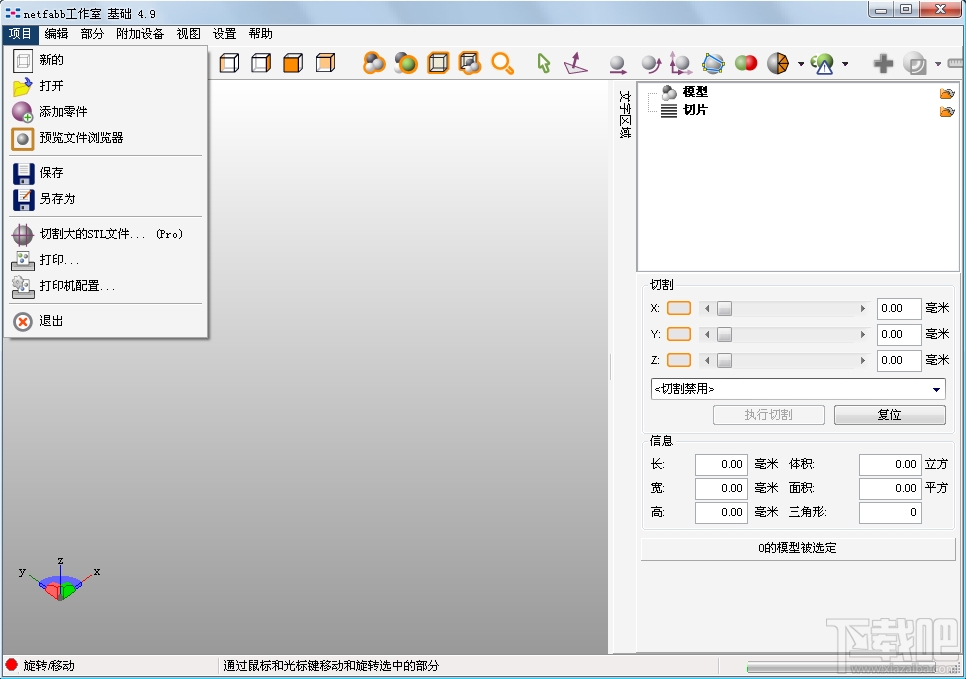Open the 帮助 menu

tap(261, 33)
